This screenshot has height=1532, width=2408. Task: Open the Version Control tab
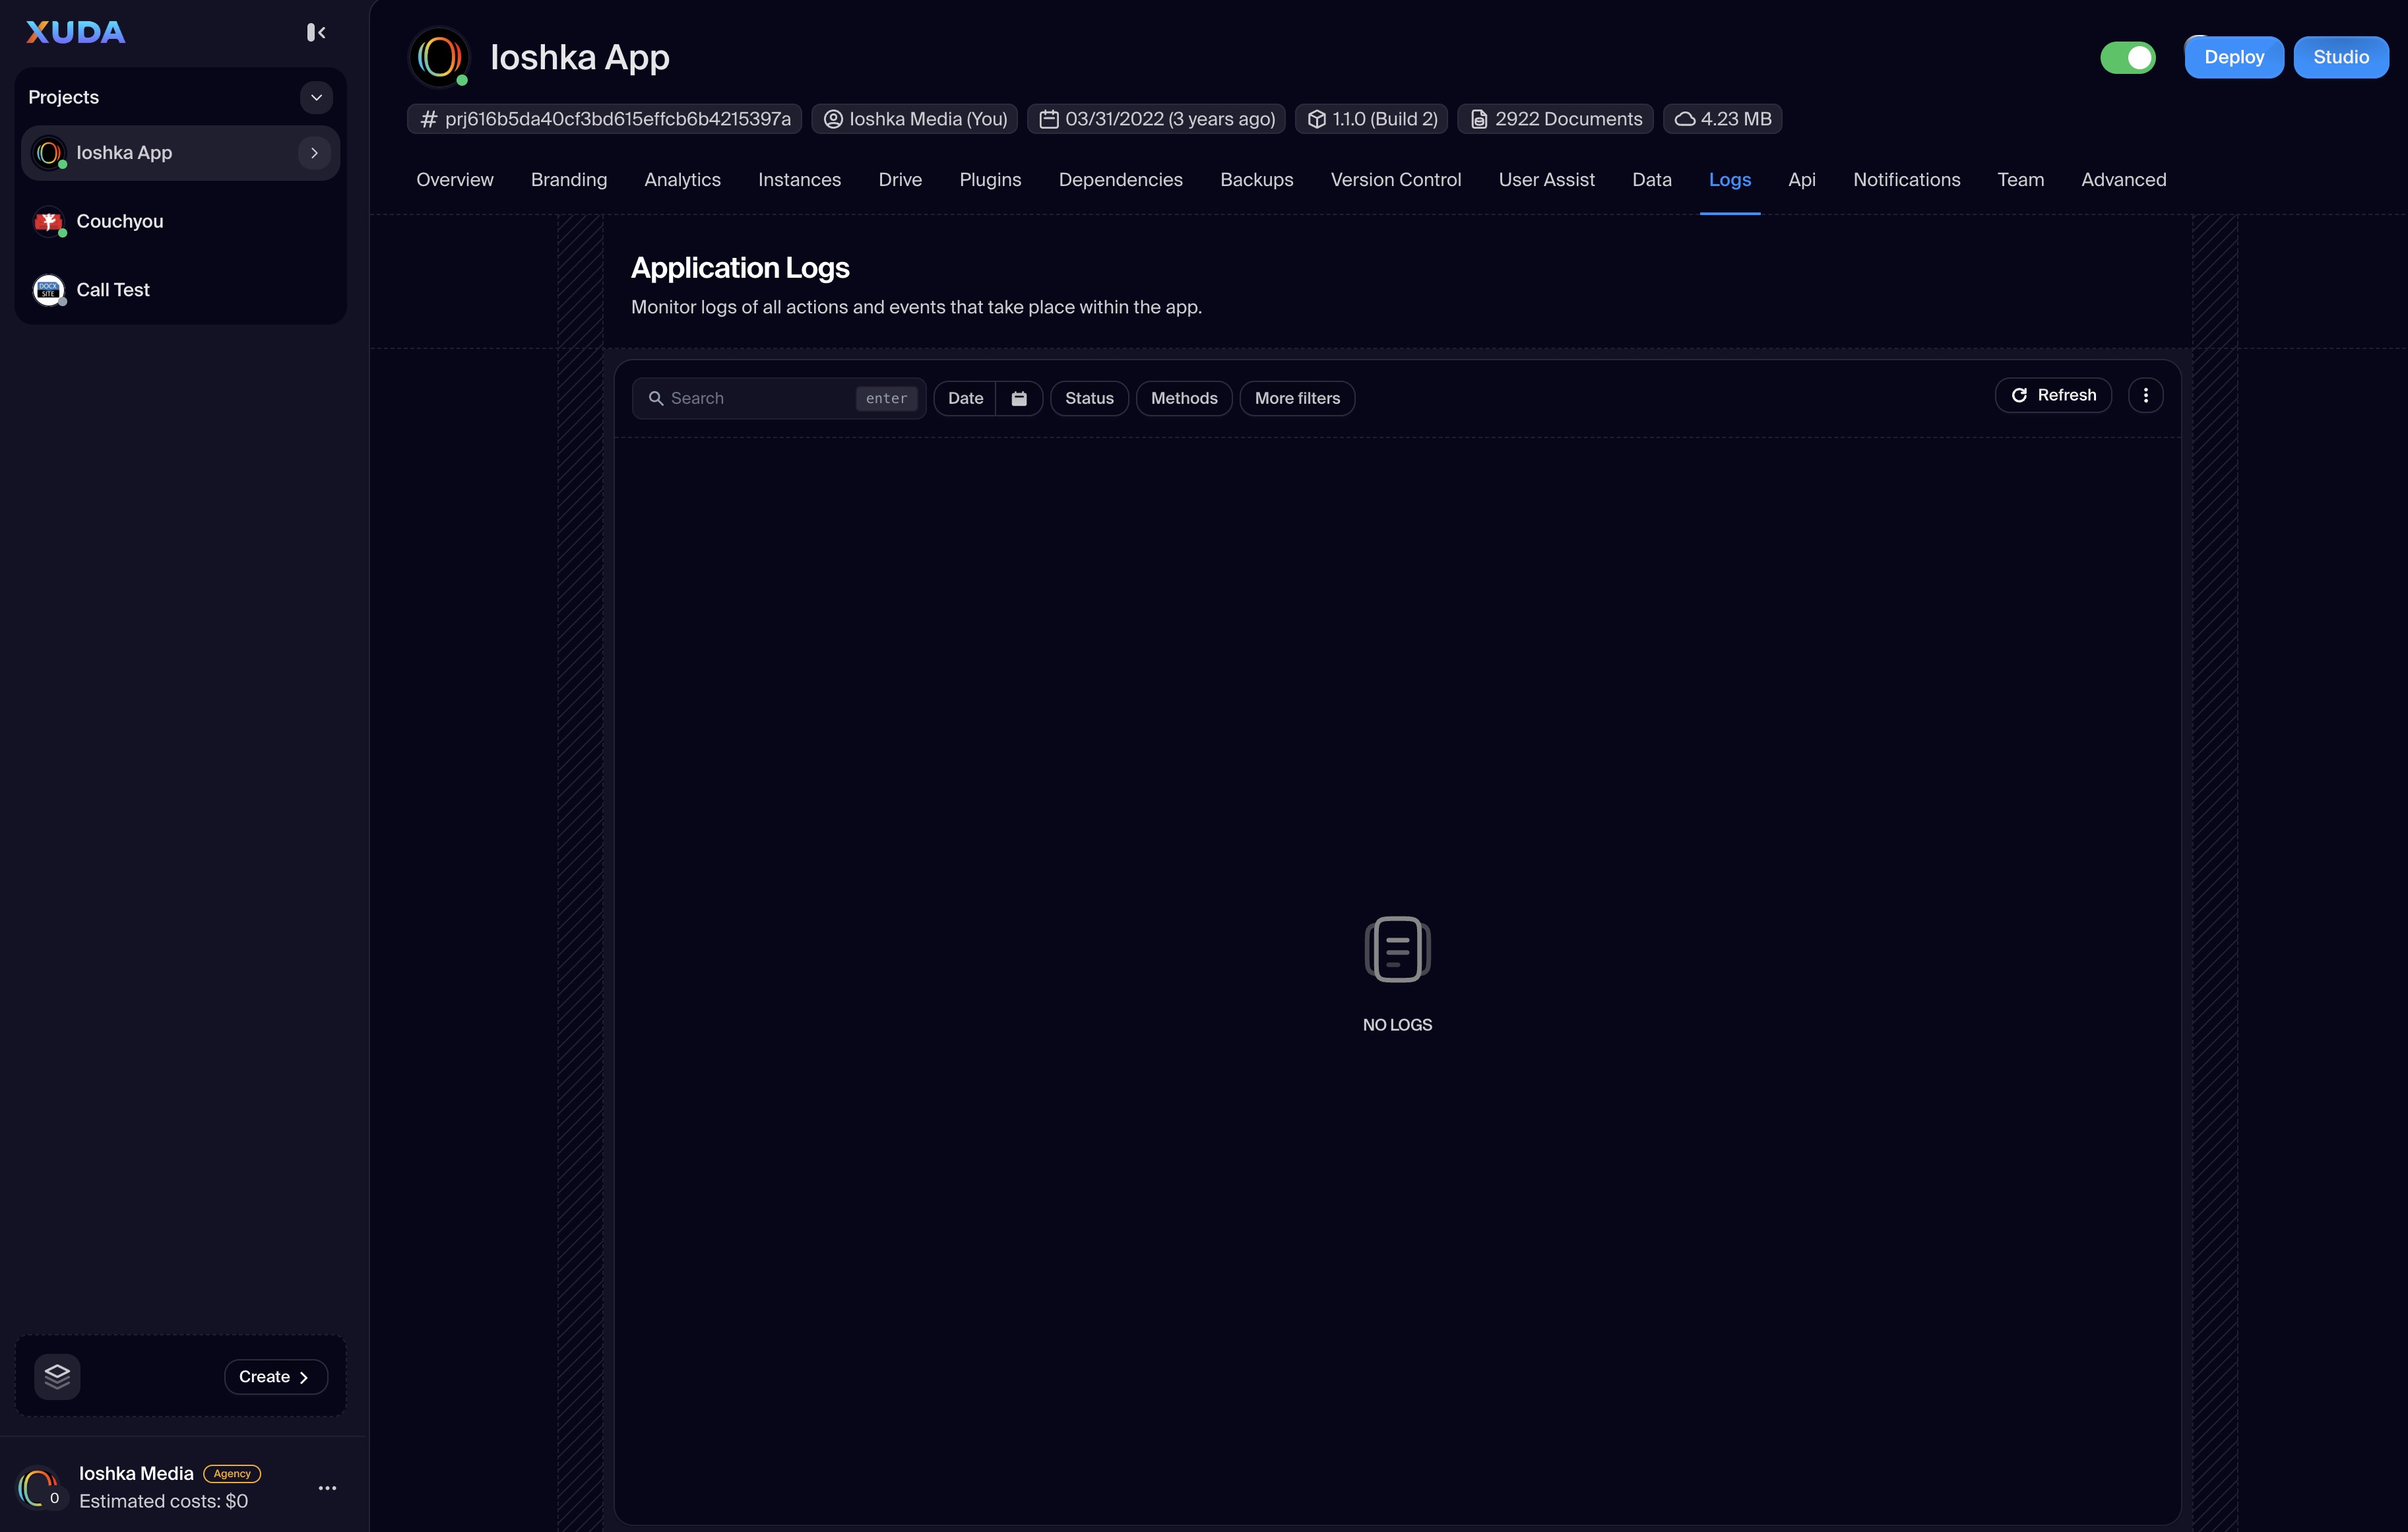click(x=1395, y=180)
